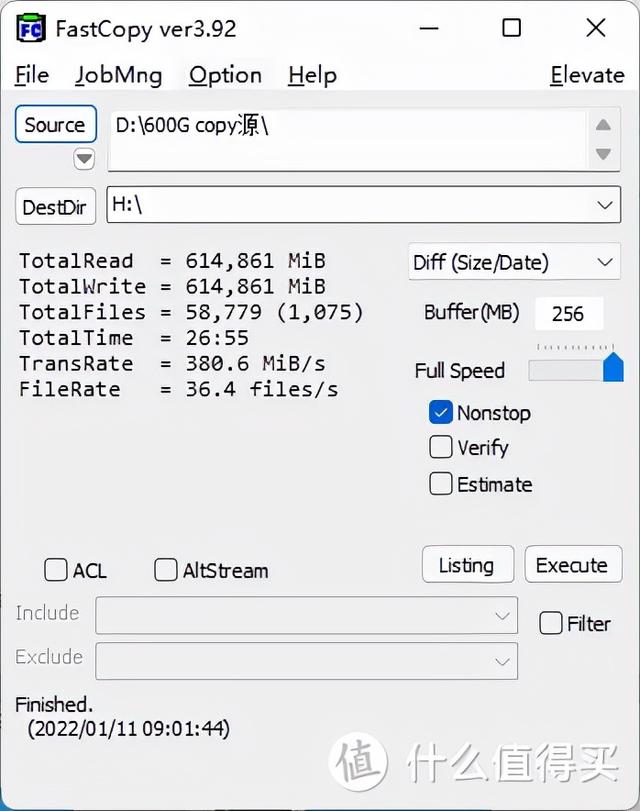Close the FastCopy window
The image size is (640, 811).
click(x=596, y=28)
